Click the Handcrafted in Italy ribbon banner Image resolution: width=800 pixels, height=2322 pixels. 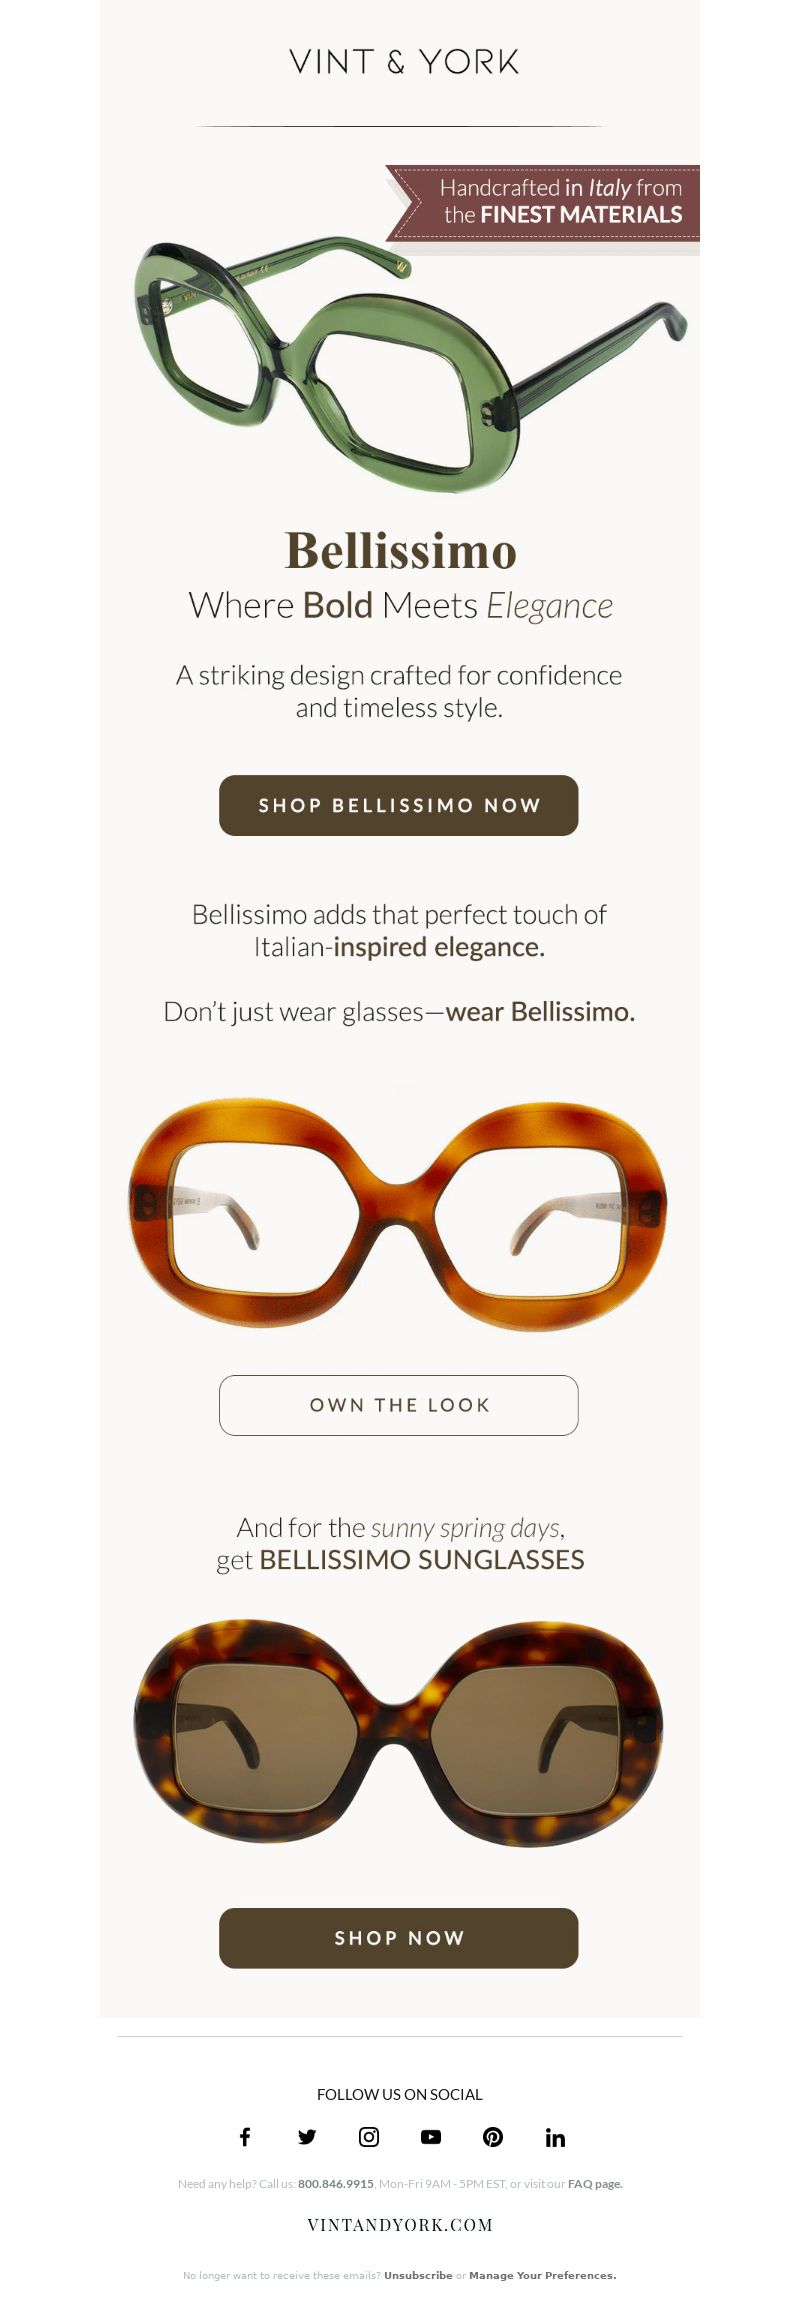[x=543, y=202]
